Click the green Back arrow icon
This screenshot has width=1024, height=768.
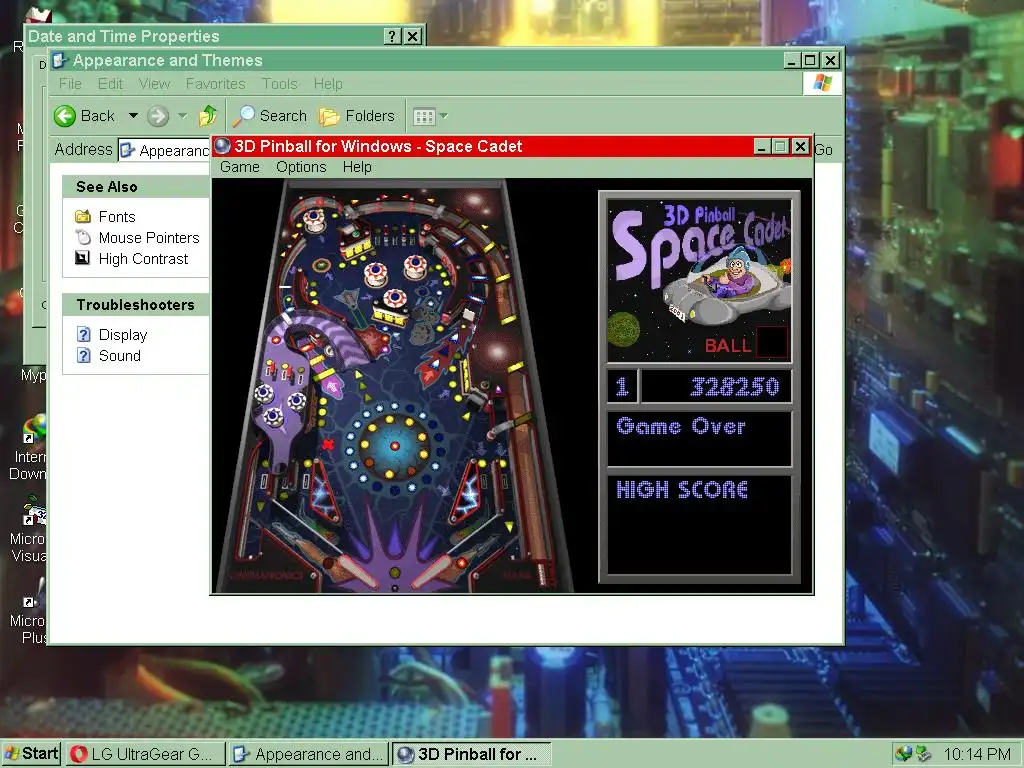tap(65, 116)
